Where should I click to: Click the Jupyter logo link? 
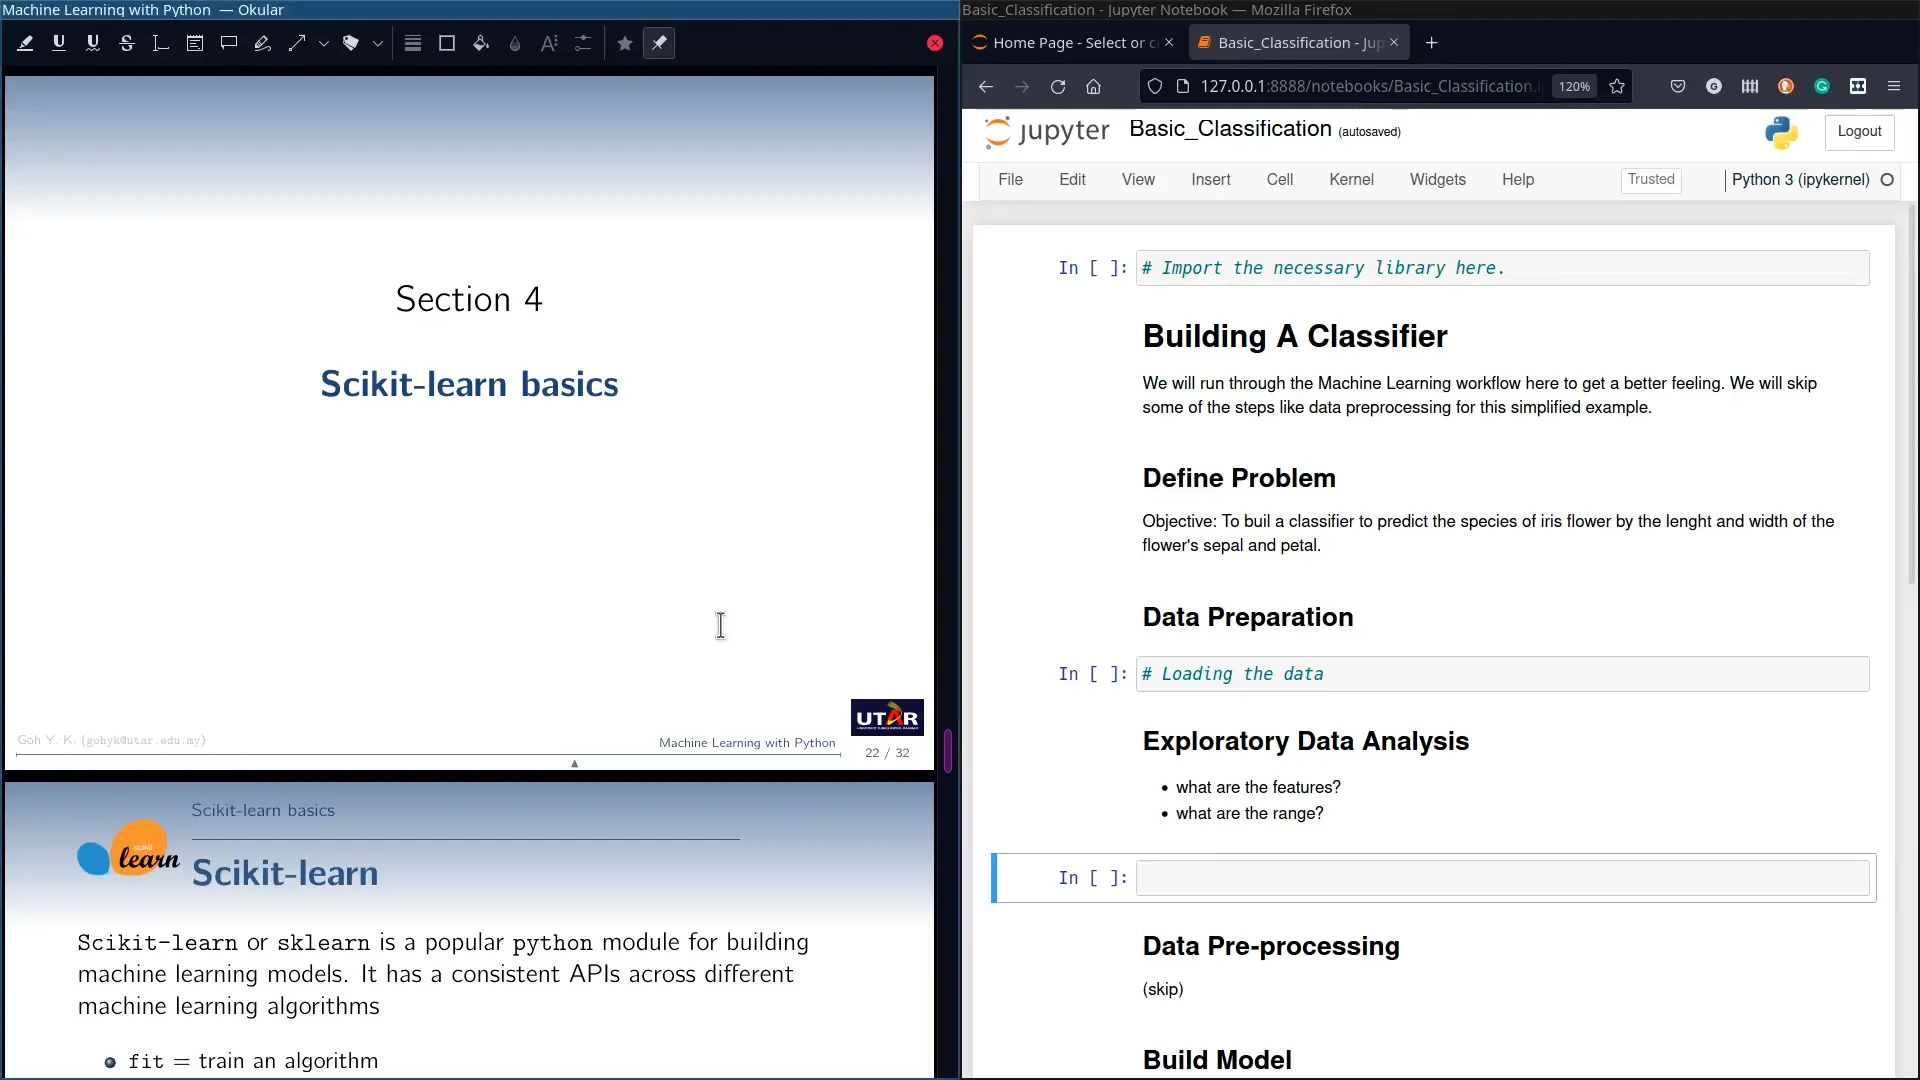pyautogui.click(x=1046, y=132)
